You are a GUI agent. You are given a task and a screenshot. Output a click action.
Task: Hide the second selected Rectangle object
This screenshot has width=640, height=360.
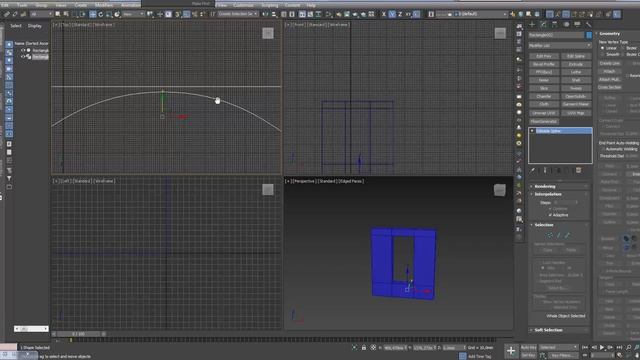[23, 57]
